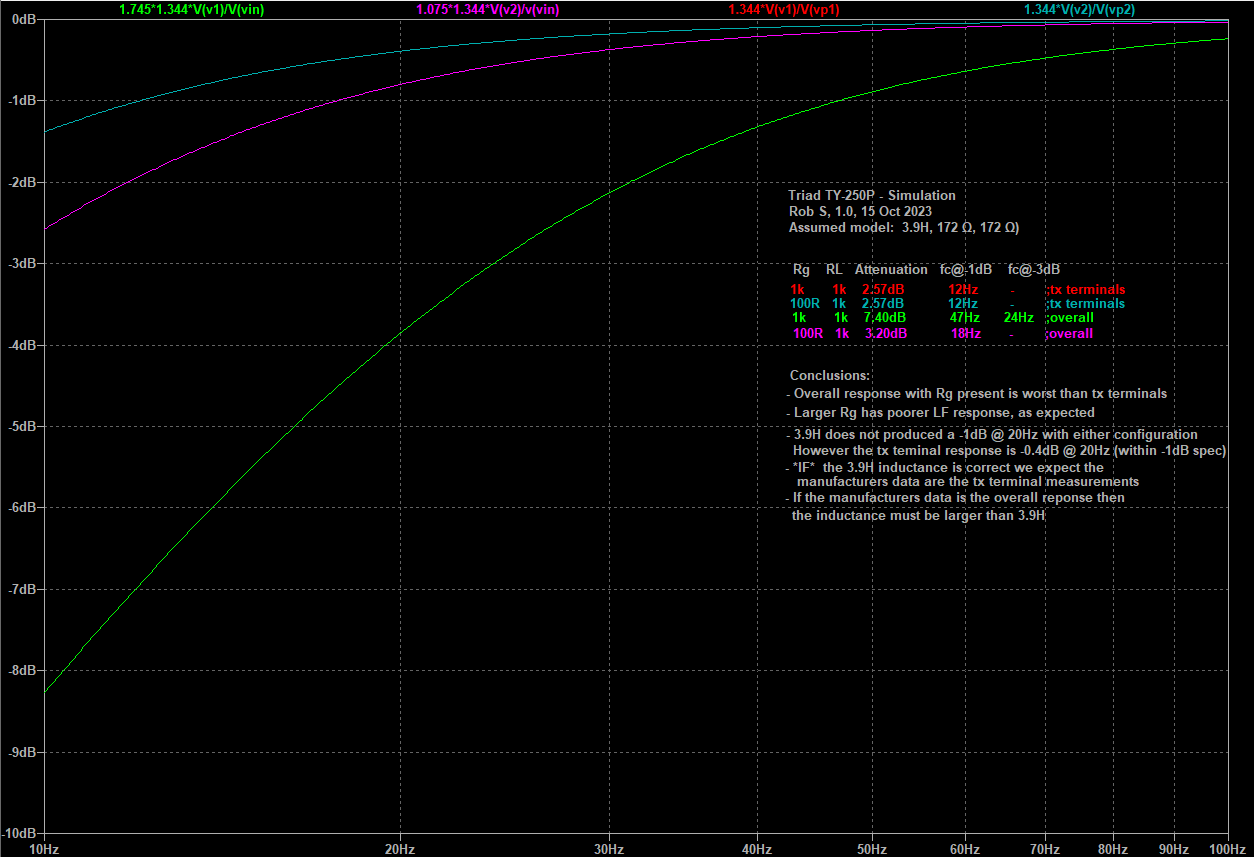This screenshot has height=857, width=1254.
Task: Click the teal ';tx terminals' row comment
Action: pyautogui.click(x=1085, y=304)
